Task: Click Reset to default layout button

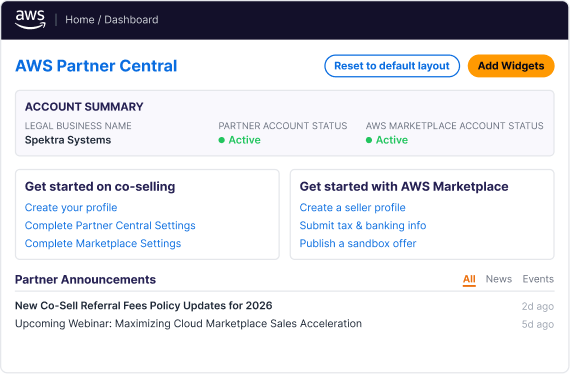Action: tap(392, 66)
